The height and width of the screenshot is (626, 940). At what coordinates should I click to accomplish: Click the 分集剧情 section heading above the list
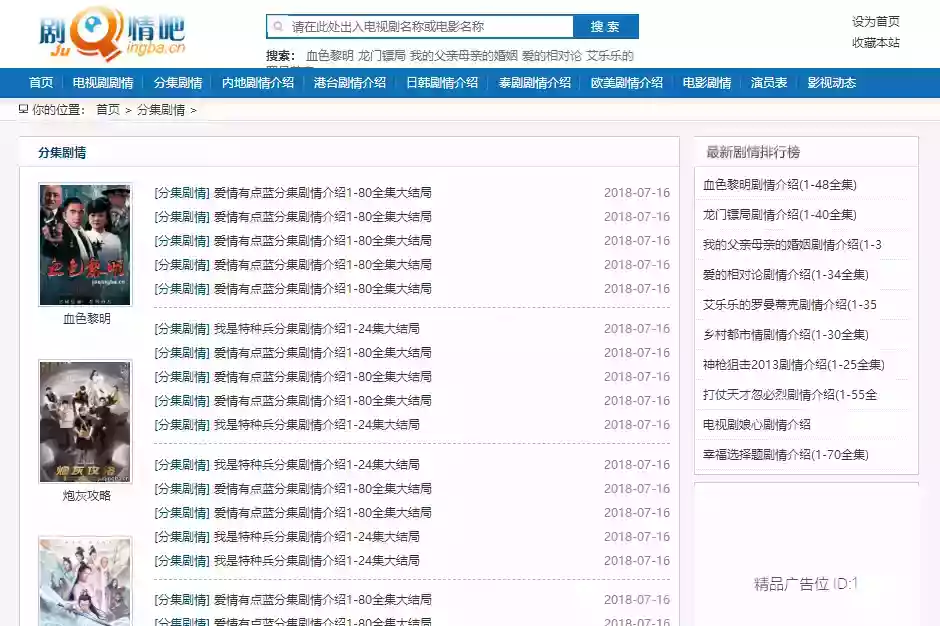[62, 152]
